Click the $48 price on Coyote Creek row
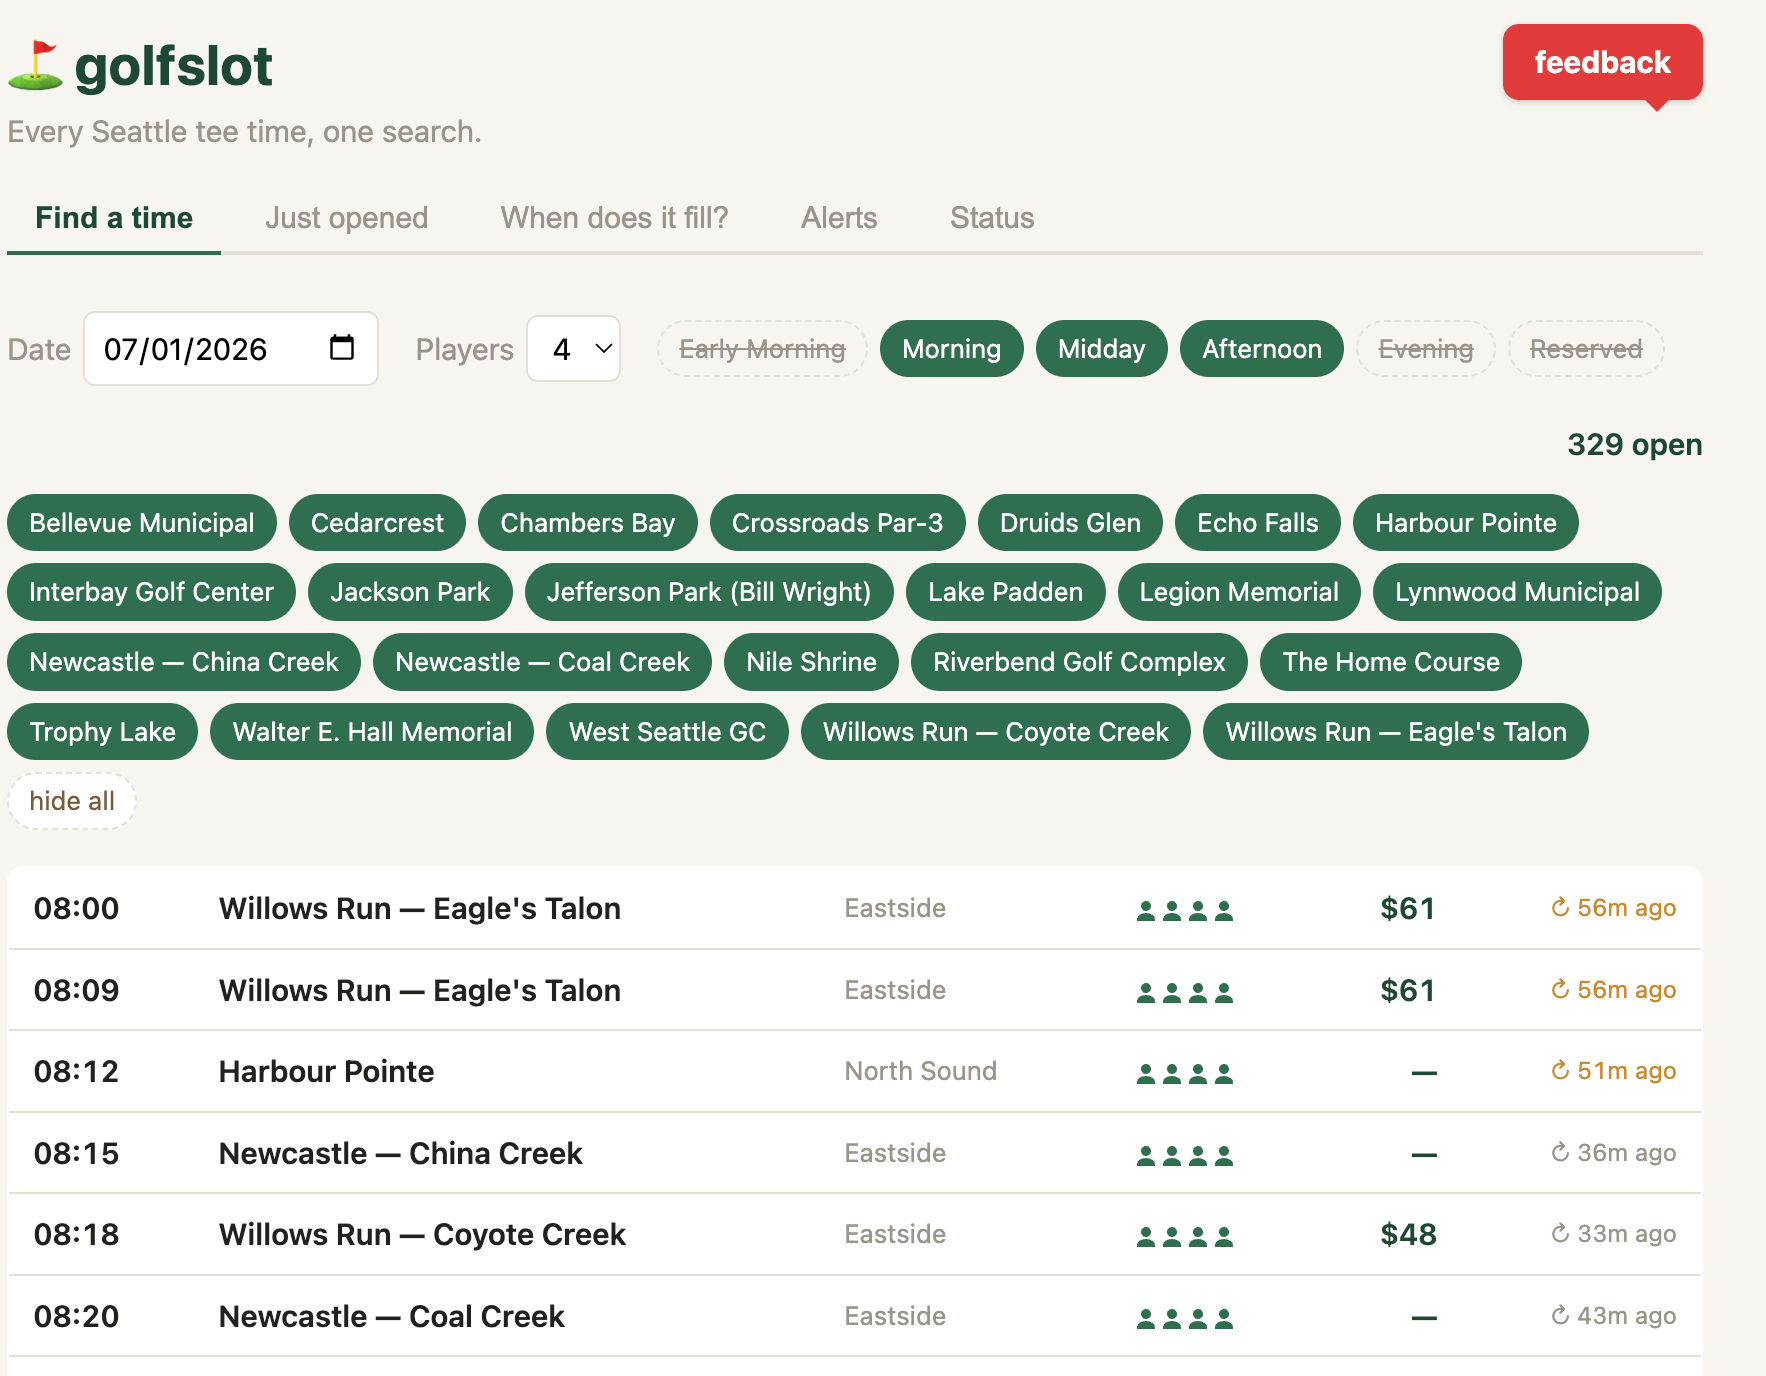Image resolution: width=1766 pixels, height=1376 pixels. (1408, 1234)
